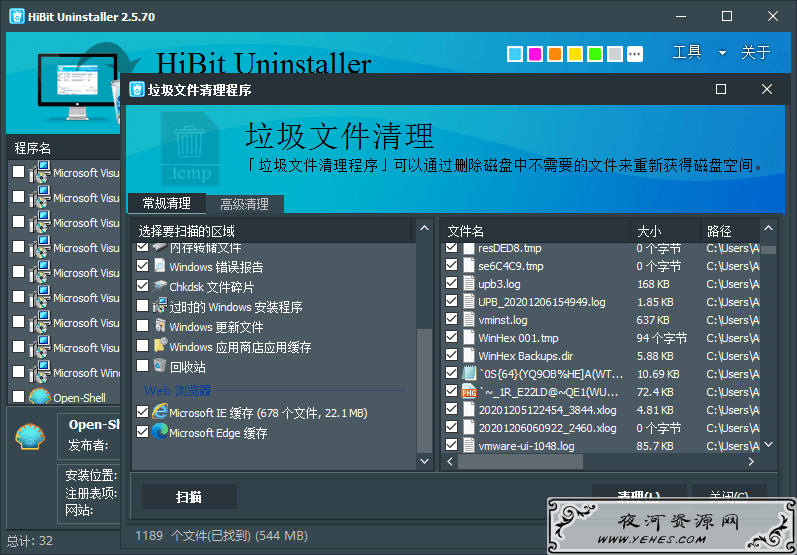Select the orange theme color swatch
Viewport: 797px width, 555px height.
555,53
